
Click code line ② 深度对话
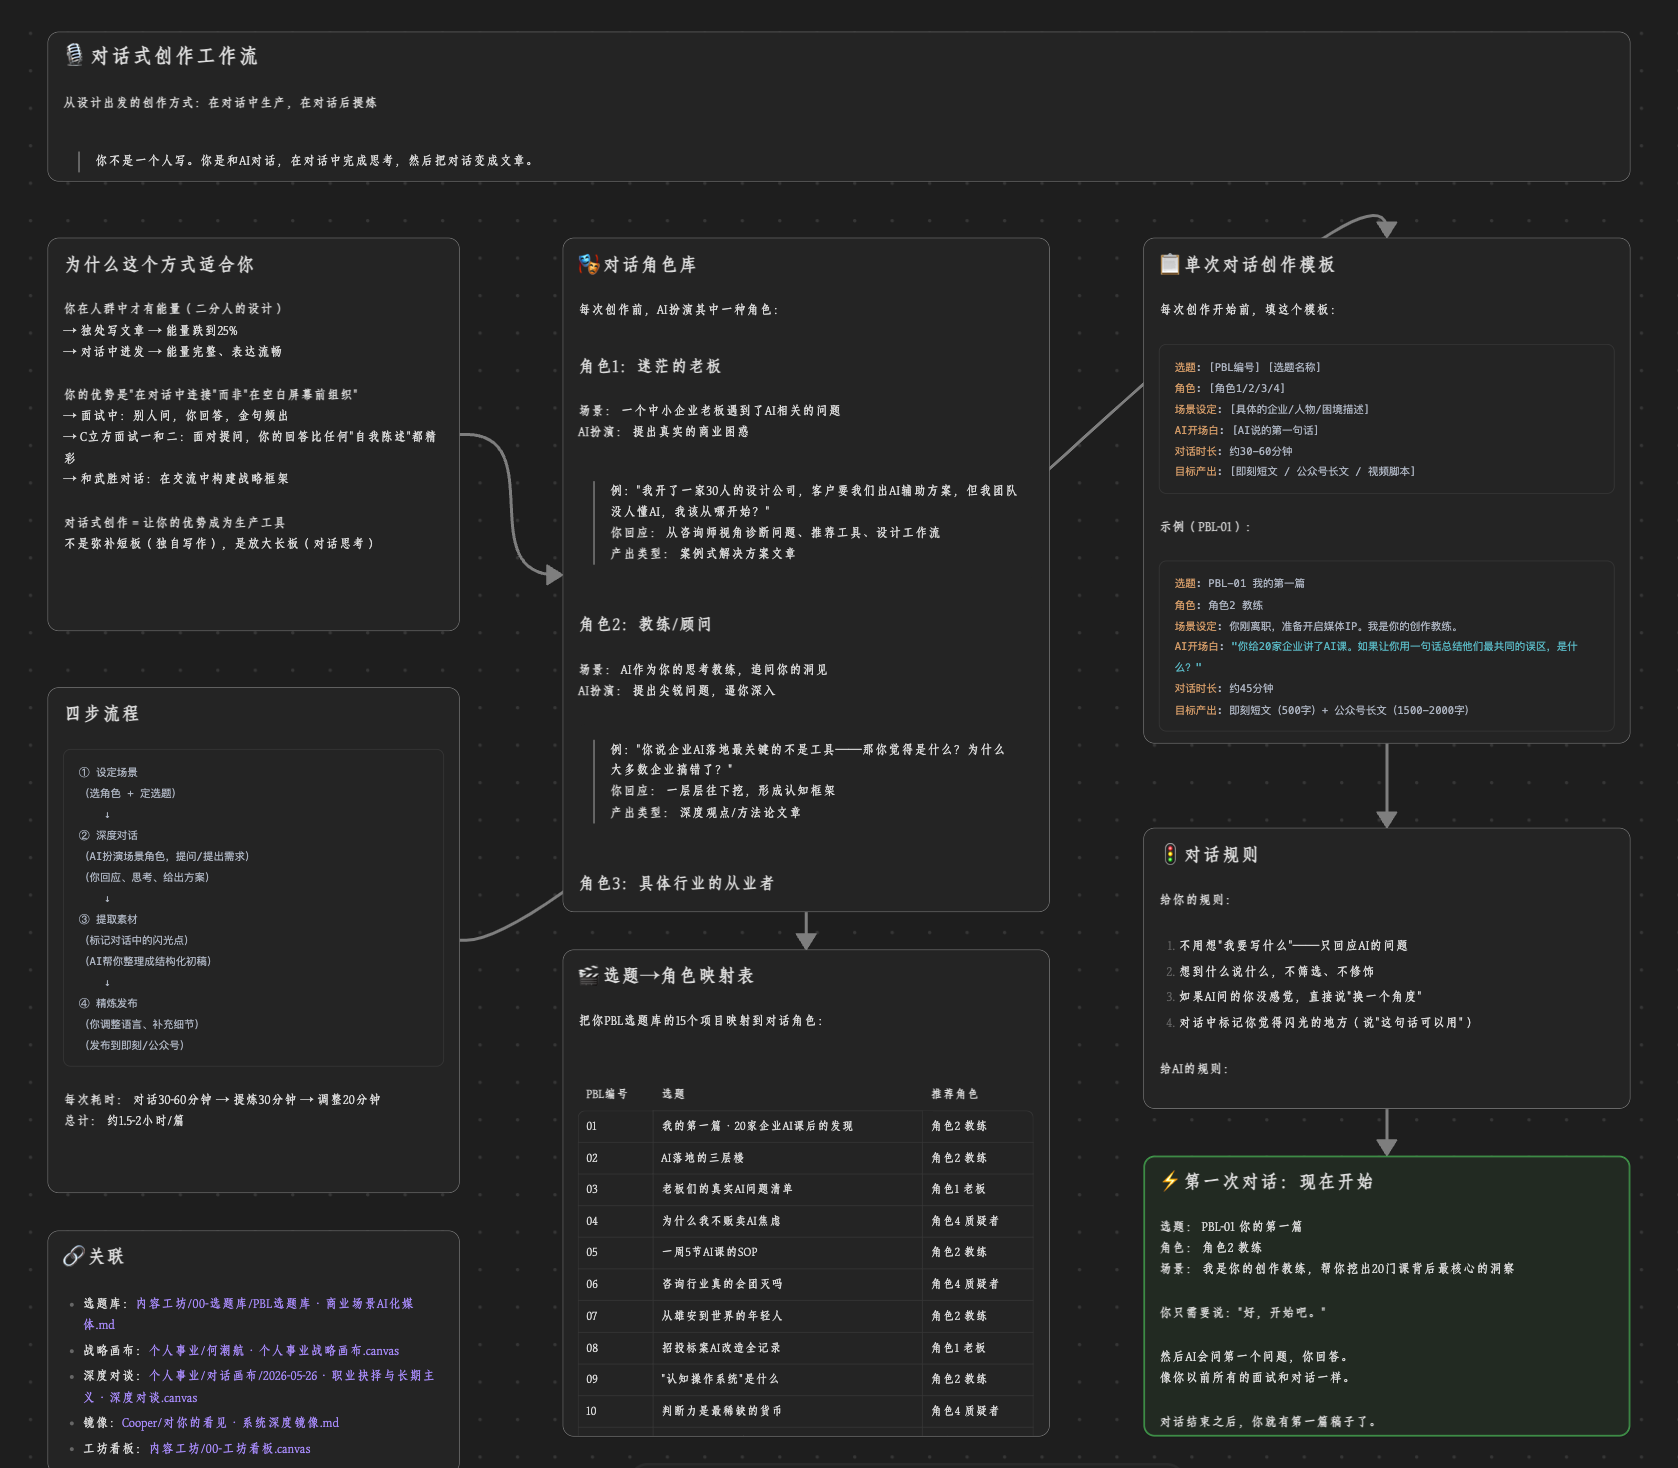click(108, 835)
